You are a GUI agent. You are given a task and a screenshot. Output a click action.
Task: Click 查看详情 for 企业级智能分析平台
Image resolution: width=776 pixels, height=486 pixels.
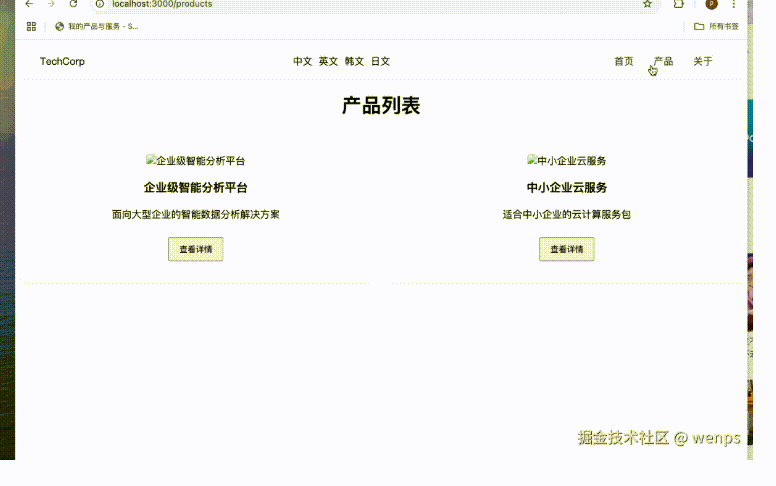click(195, 249)
